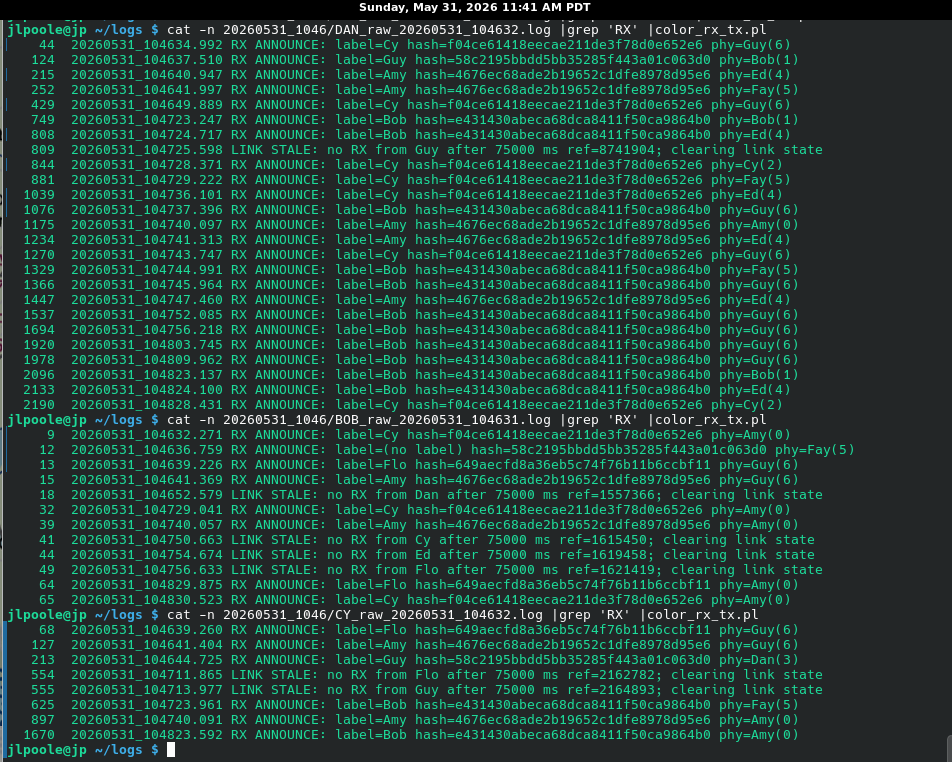
Task: Click line number 64 in BOB output
Action: [x=47, y=585]
